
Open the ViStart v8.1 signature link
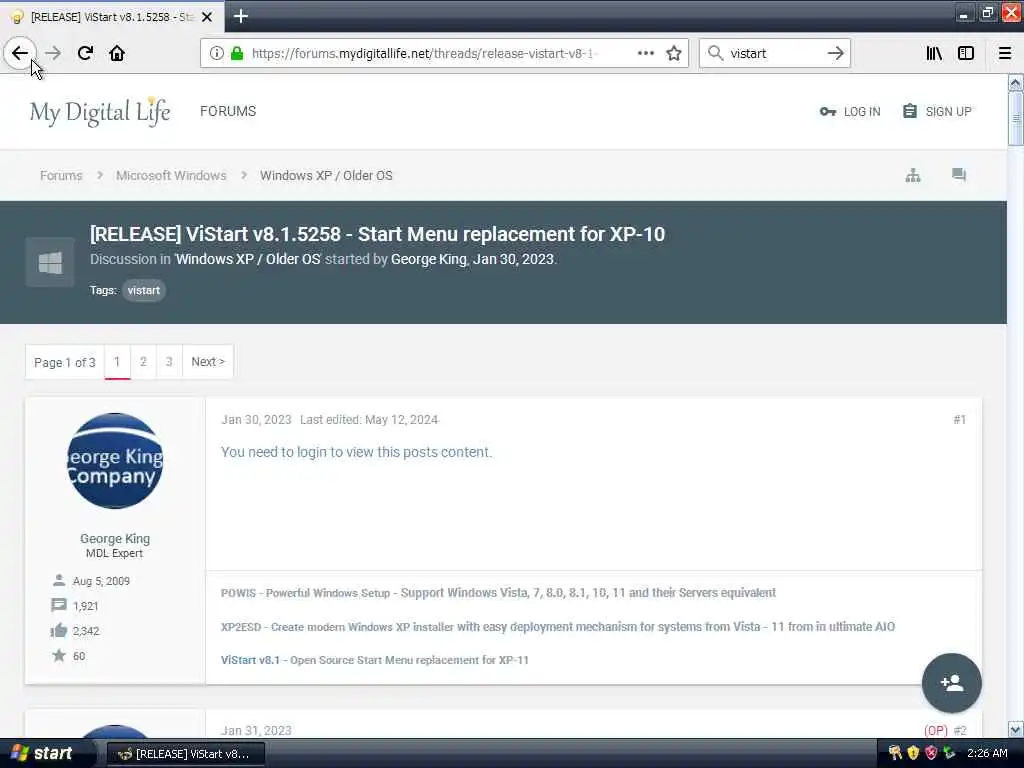250,660
